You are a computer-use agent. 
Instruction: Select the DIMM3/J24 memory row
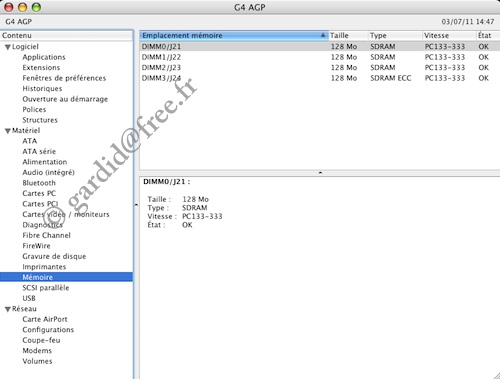coord(320,78)
